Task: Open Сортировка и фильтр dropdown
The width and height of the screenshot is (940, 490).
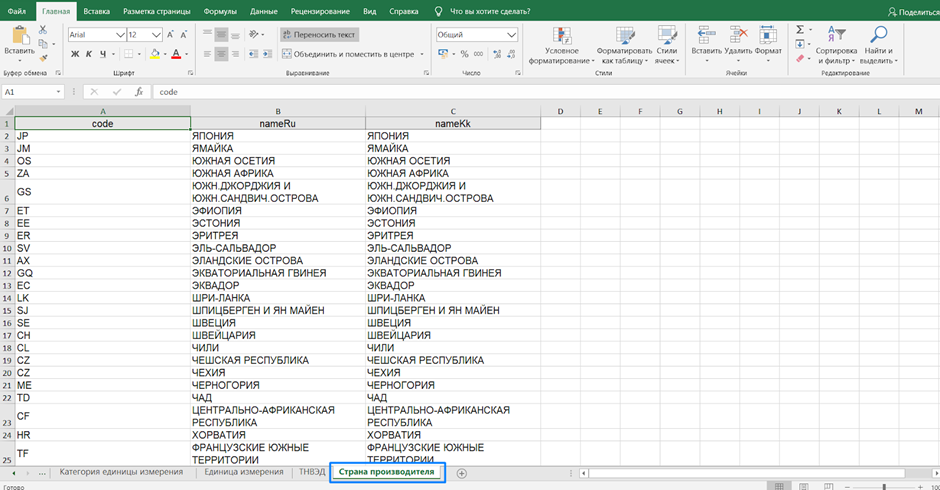Action: pyautogui.click(x=836, y=45)
